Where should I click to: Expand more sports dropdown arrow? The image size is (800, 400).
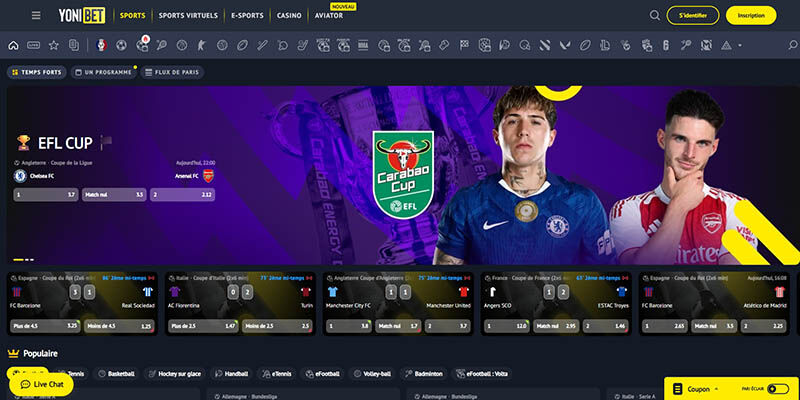point(740,45)
